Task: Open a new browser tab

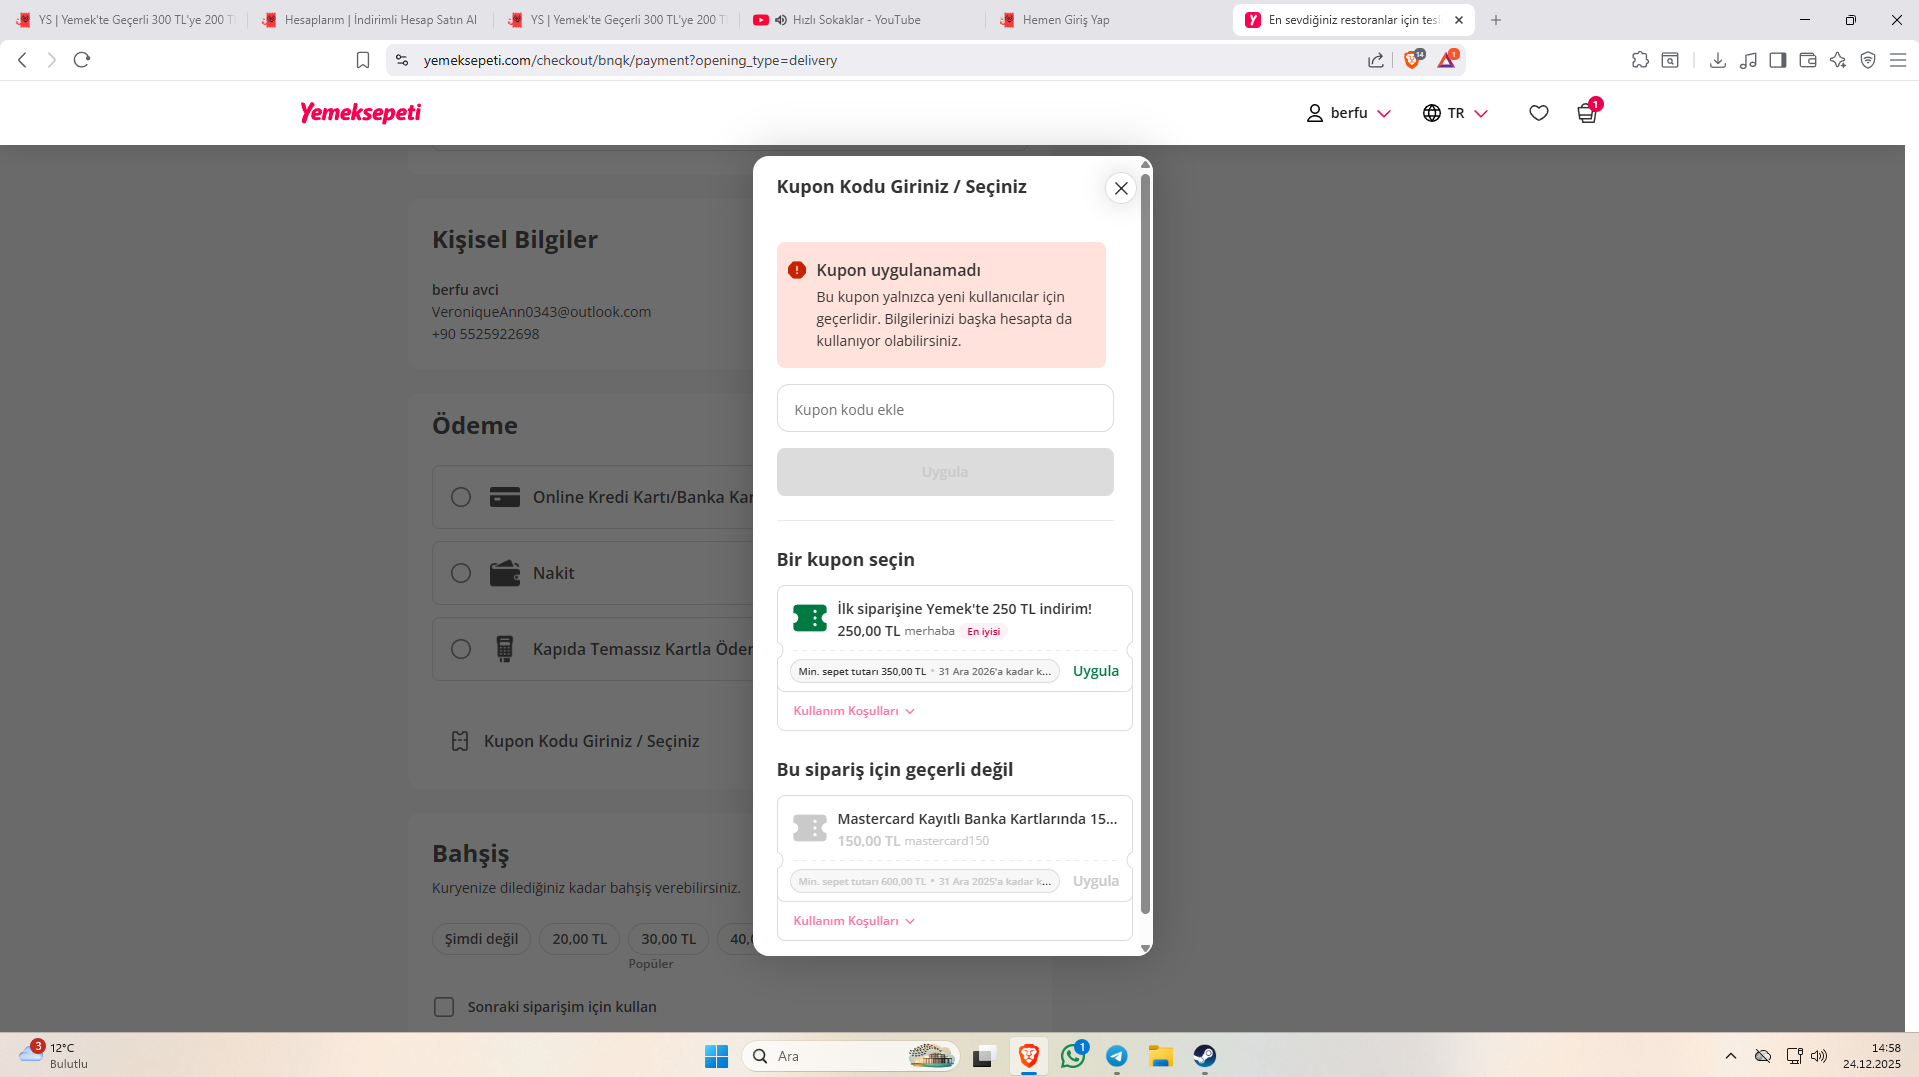Action: click(x=1496, y=20)
